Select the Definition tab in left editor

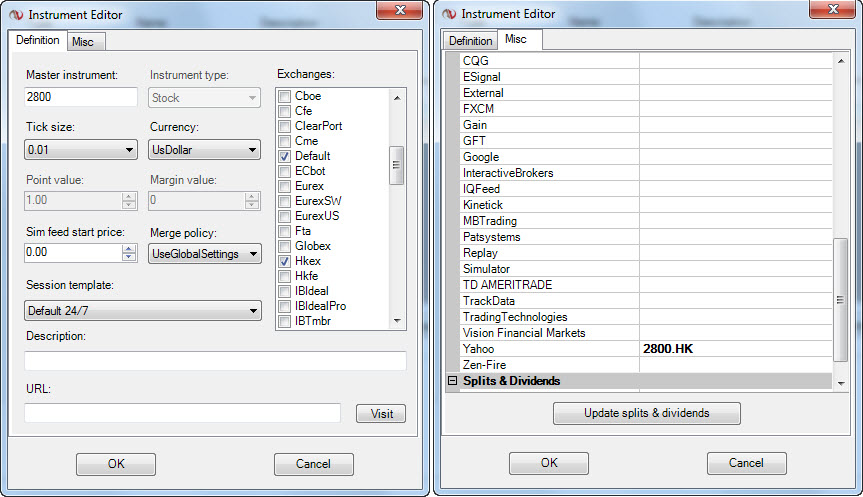click(37, 40)
